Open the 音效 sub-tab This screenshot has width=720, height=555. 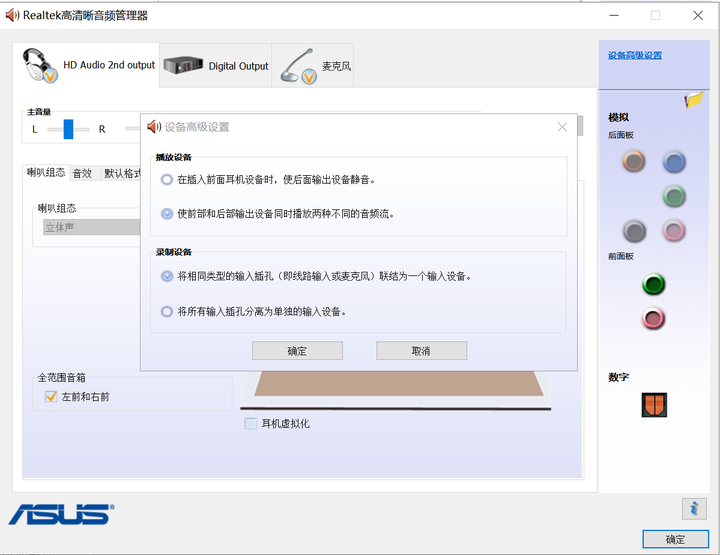click(x=83, y=173)
